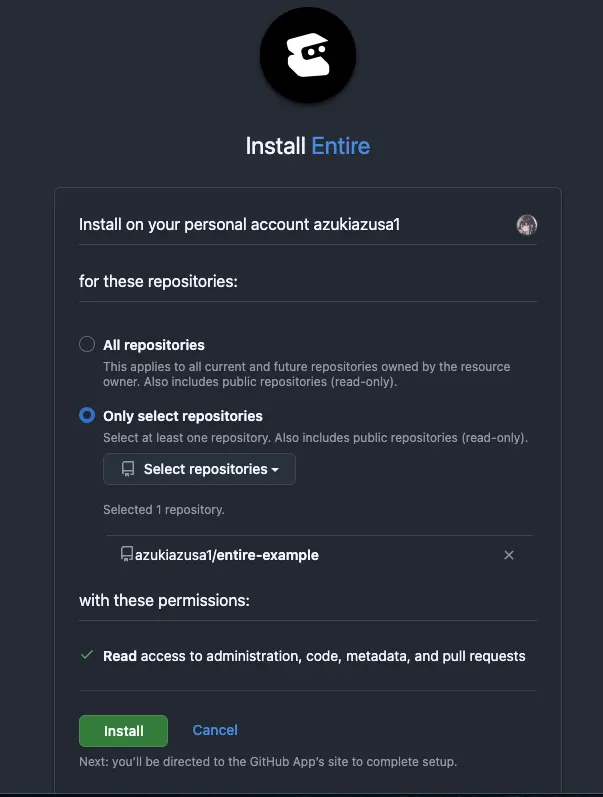Open the Select repositories dropdown
The height and width of the screenshot is (797, 603).
coord(199,469)
